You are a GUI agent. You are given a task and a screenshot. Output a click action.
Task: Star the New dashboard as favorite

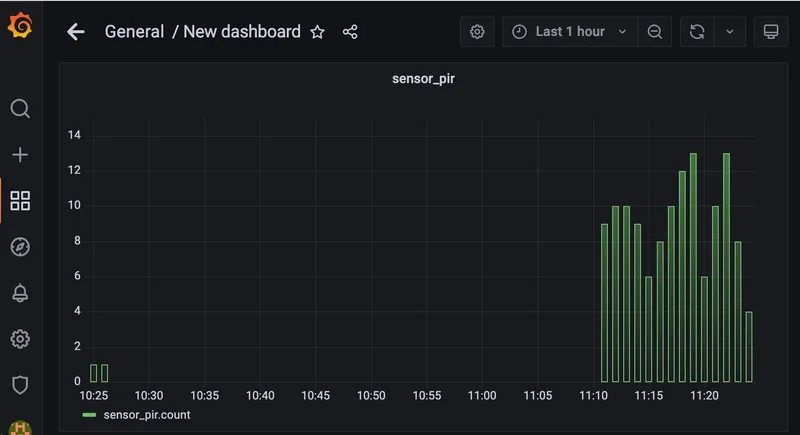click(x=317, y=32)
